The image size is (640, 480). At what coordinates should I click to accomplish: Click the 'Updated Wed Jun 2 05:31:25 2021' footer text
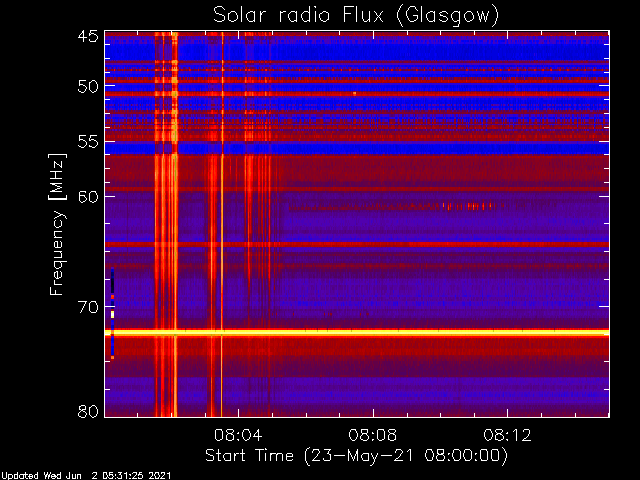click(x=86, y=476)
